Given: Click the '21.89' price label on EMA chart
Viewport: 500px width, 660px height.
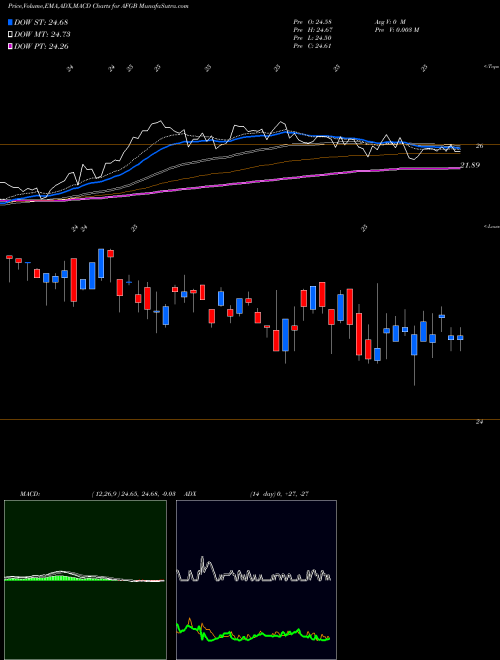Looking at the screenshot, I should pyautogui.click(x=470, y=165).
